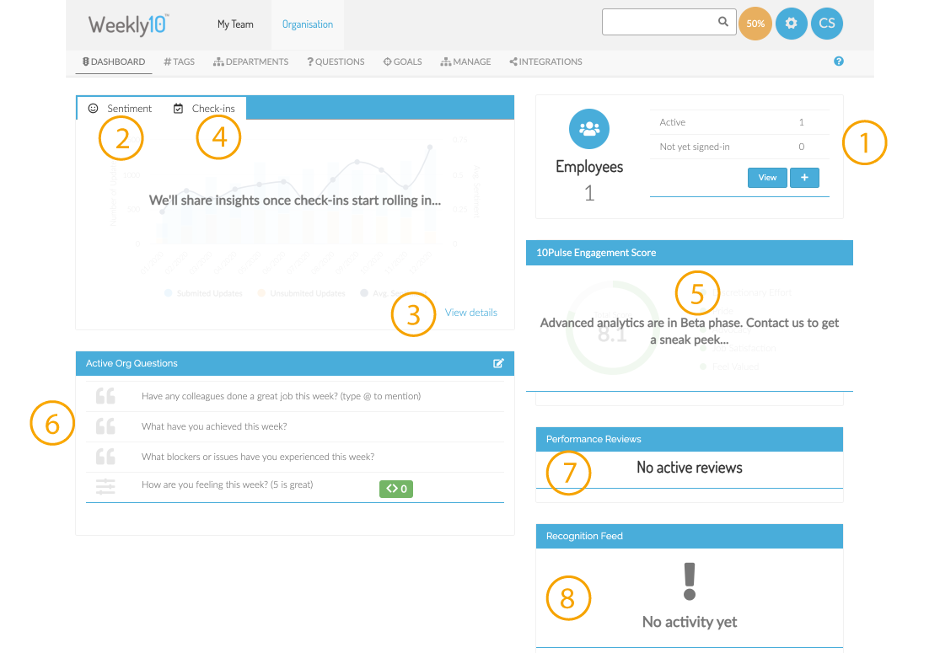
Task: Click the orange 50% progress badge
Action: click(755, 22)
